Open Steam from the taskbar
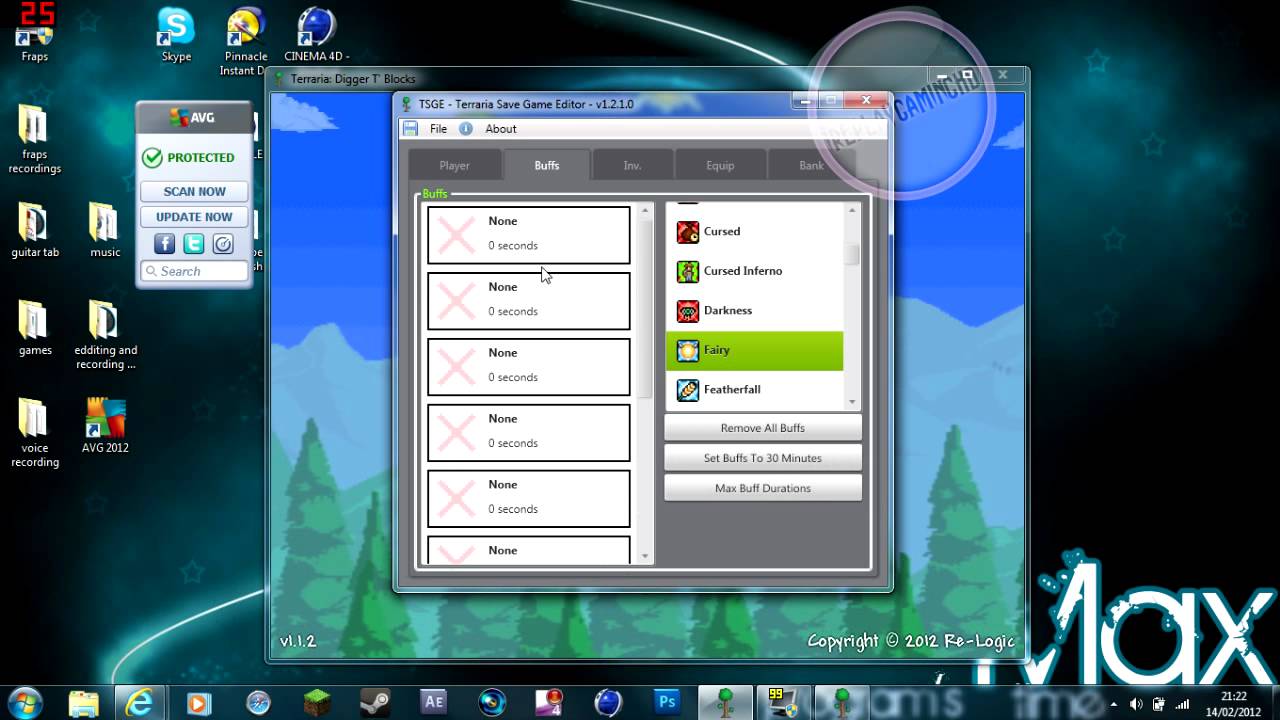The height and width of the screenshot is (720, 1280). click(374, 702)
